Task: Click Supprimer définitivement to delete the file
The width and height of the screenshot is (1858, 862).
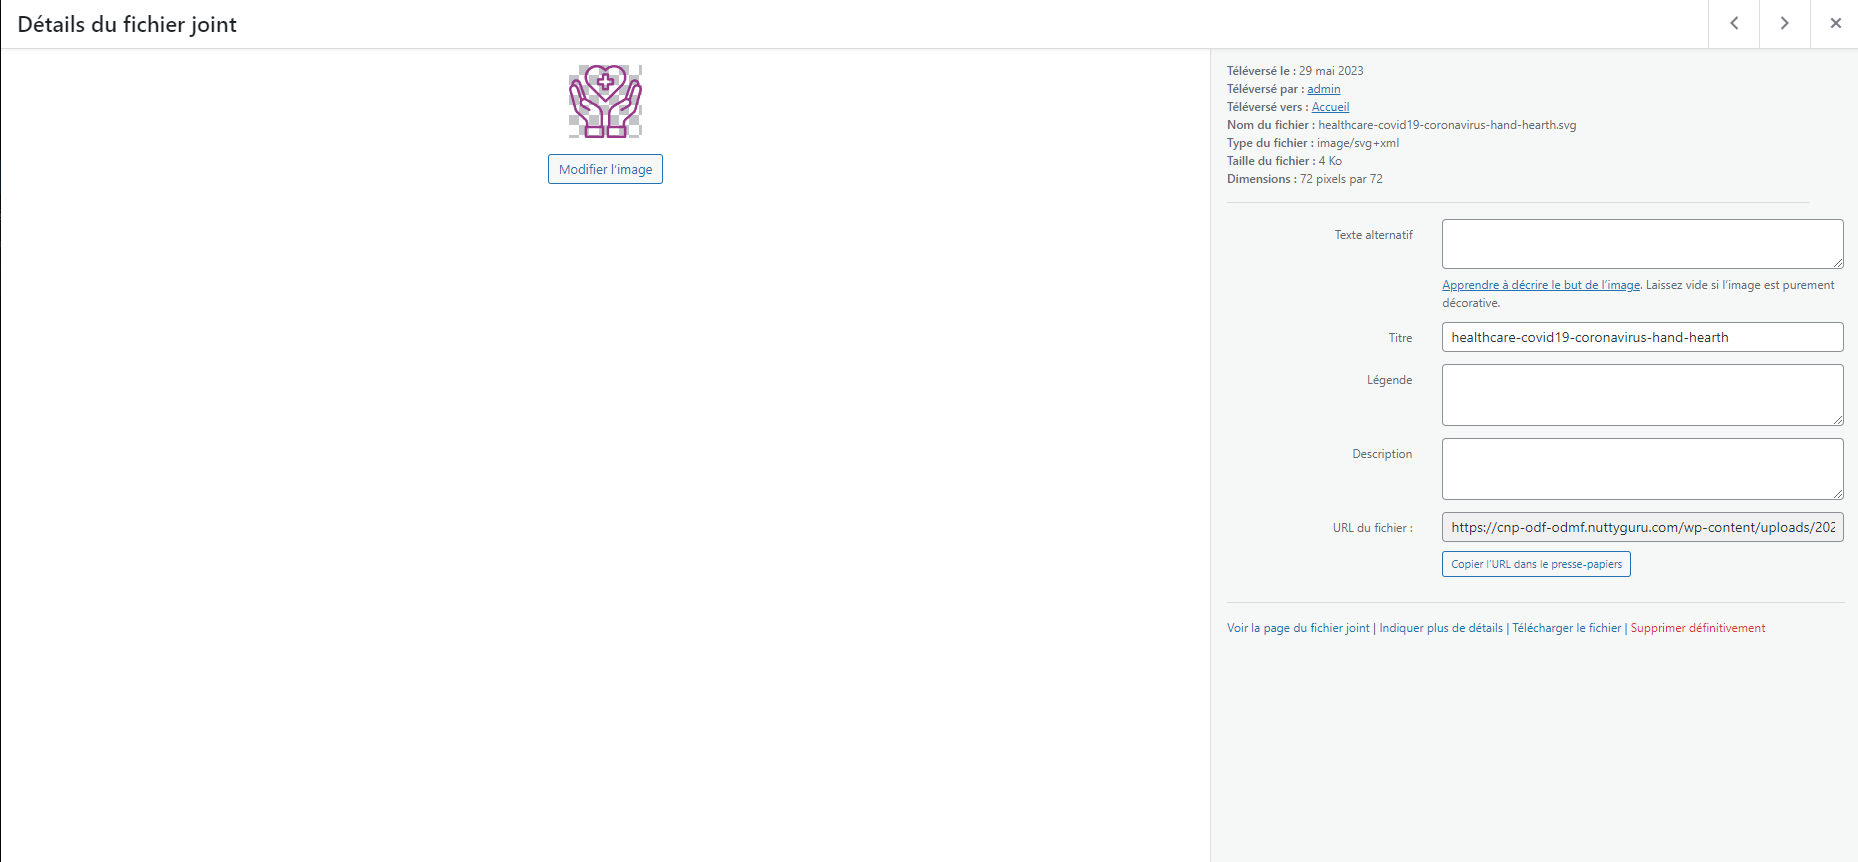Action: point(1698,628)
